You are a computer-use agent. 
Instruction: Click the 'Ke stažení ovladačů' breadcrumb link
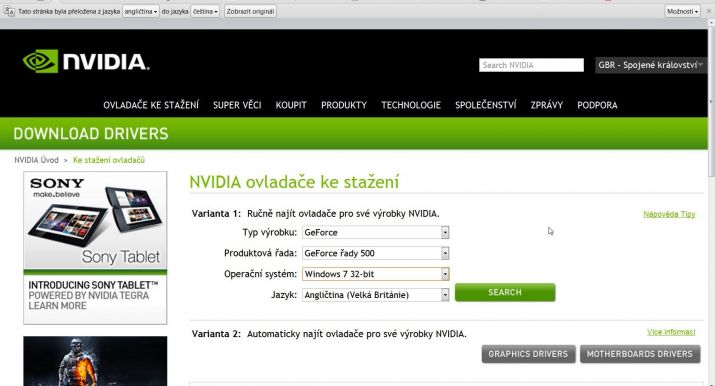tap(109, 160)
